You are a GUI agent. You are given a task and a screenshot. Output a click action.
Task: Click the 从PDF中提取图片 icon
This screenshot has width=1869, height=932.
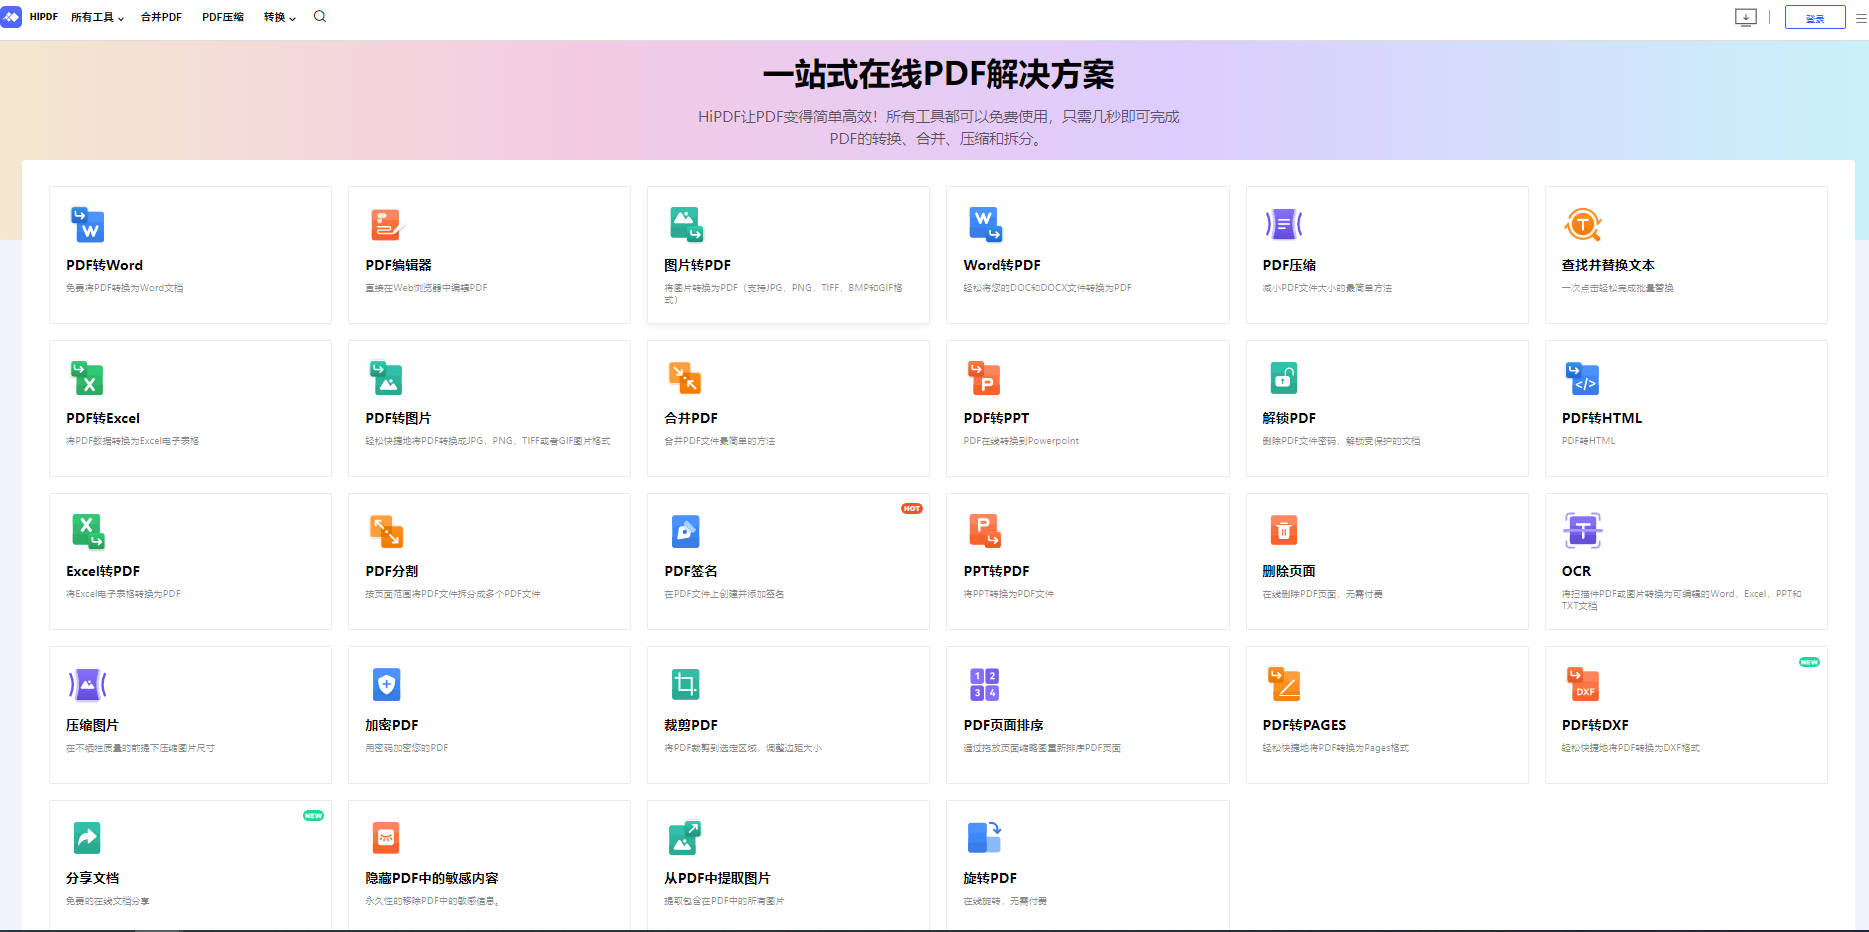point(686,838)
